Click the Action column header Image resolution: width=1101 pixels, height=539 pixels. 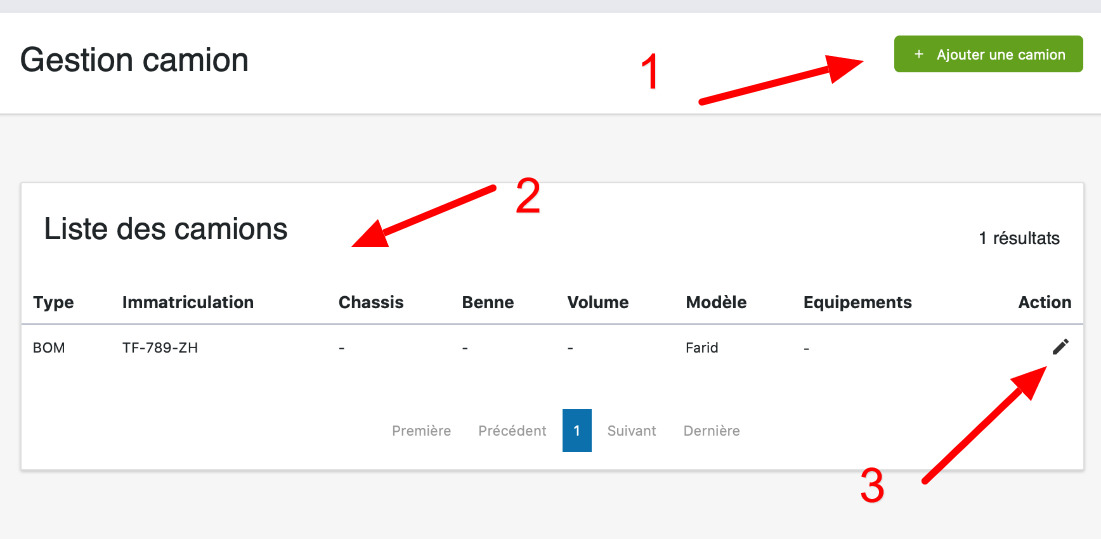(x=1044, y=302)
